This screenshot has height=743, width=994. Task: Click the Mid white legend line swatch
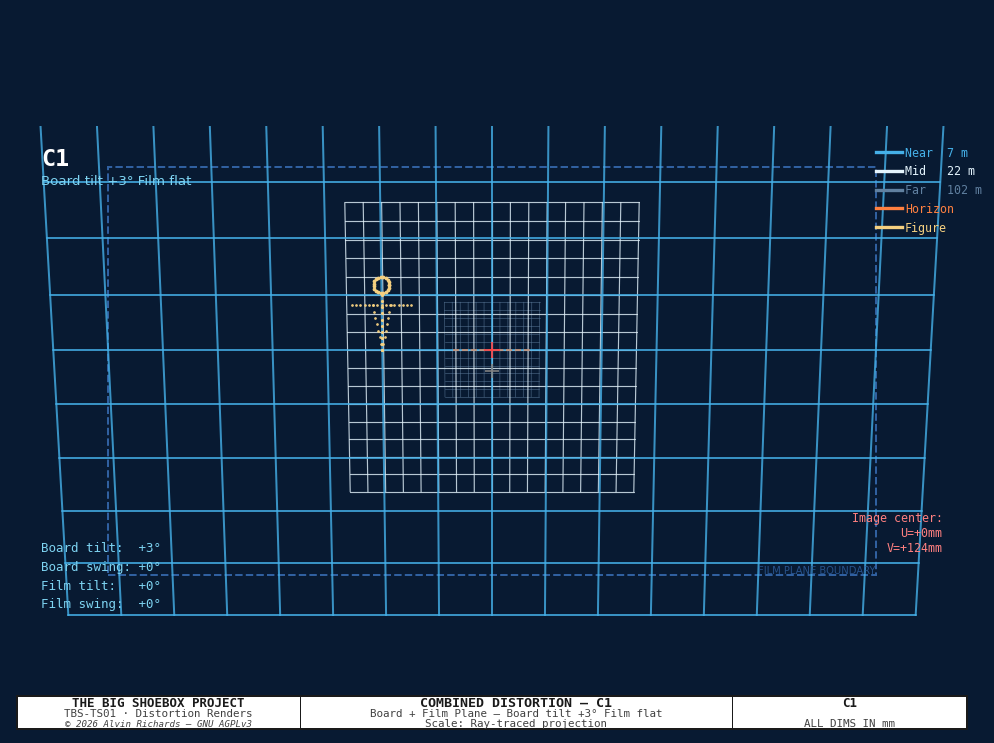(889, 171)
